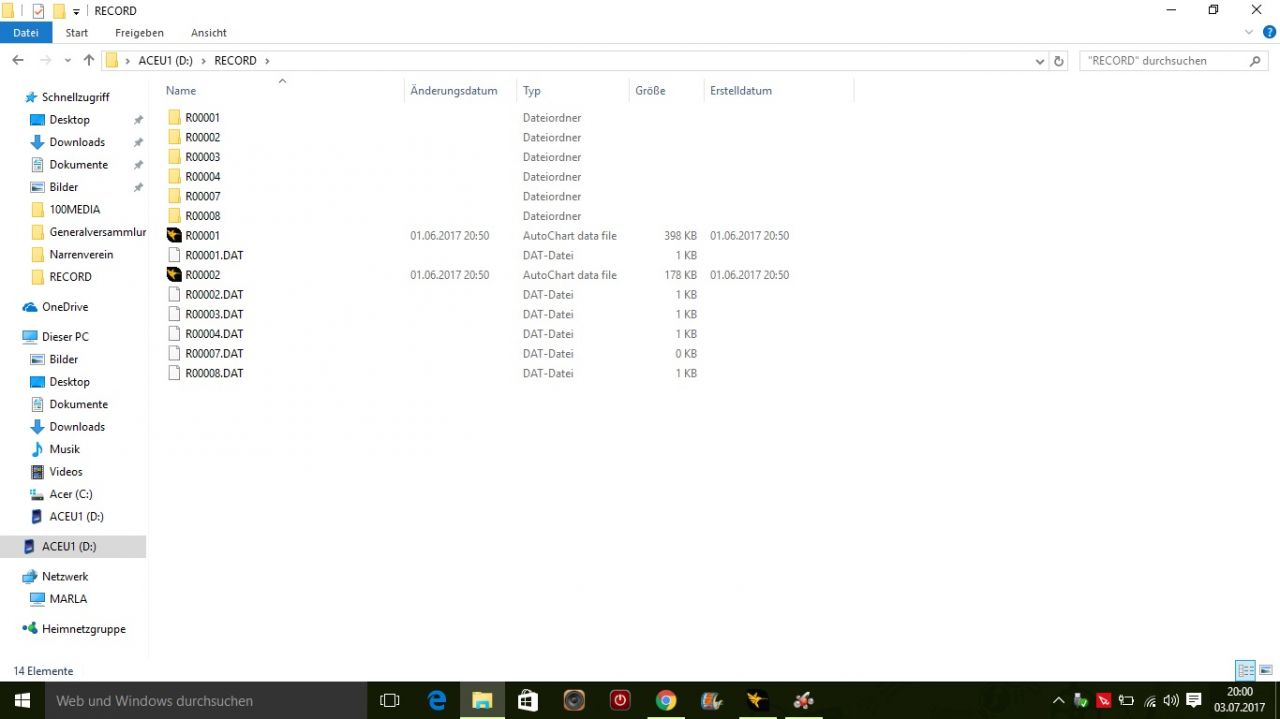
Task: Select the R00002 AutoChart file icon
Action: tap(175, 275)
